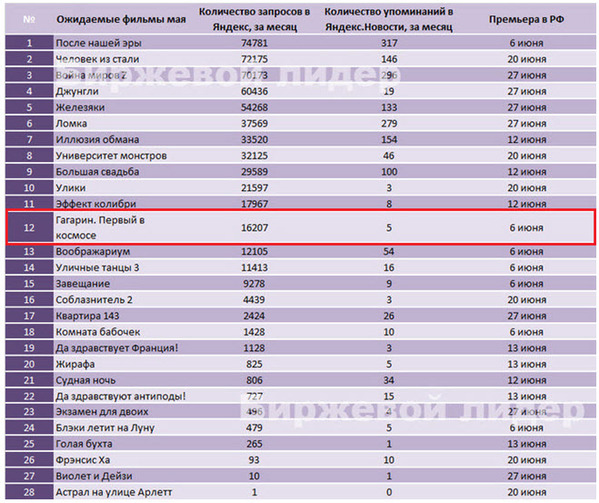Click the value 16207 in the highlighted row
Viewport: 599px width, 503px height.
point(254,228)
